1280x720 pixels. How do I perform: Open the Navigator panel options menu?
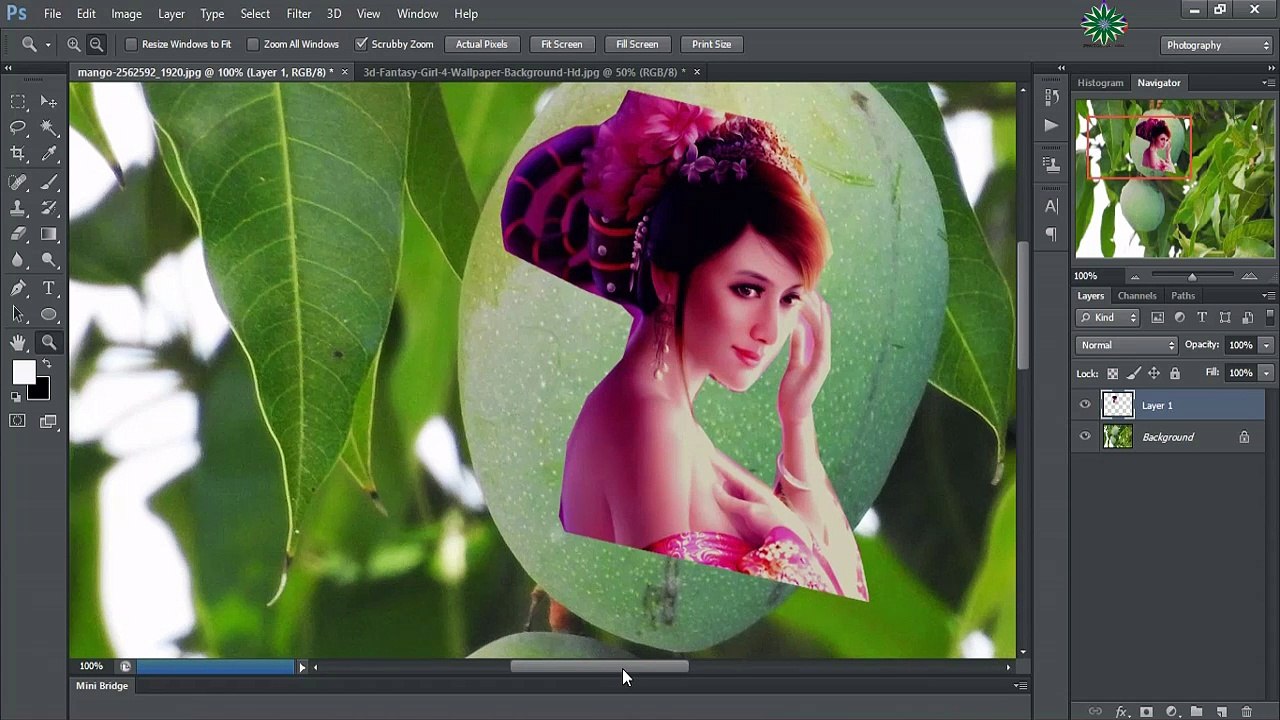[1268, 83]
